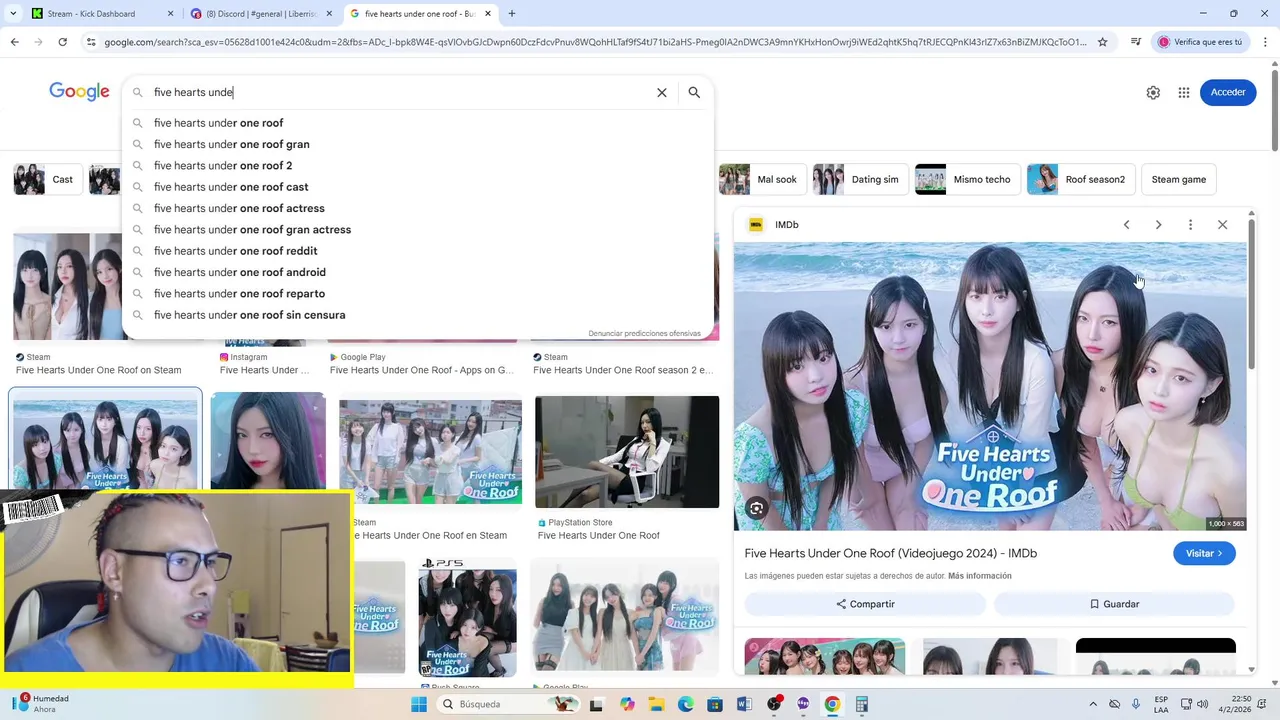Reload the page in Chrome toolbar
The height and width of the screenshot is (720, 1280).
[62, 42]
